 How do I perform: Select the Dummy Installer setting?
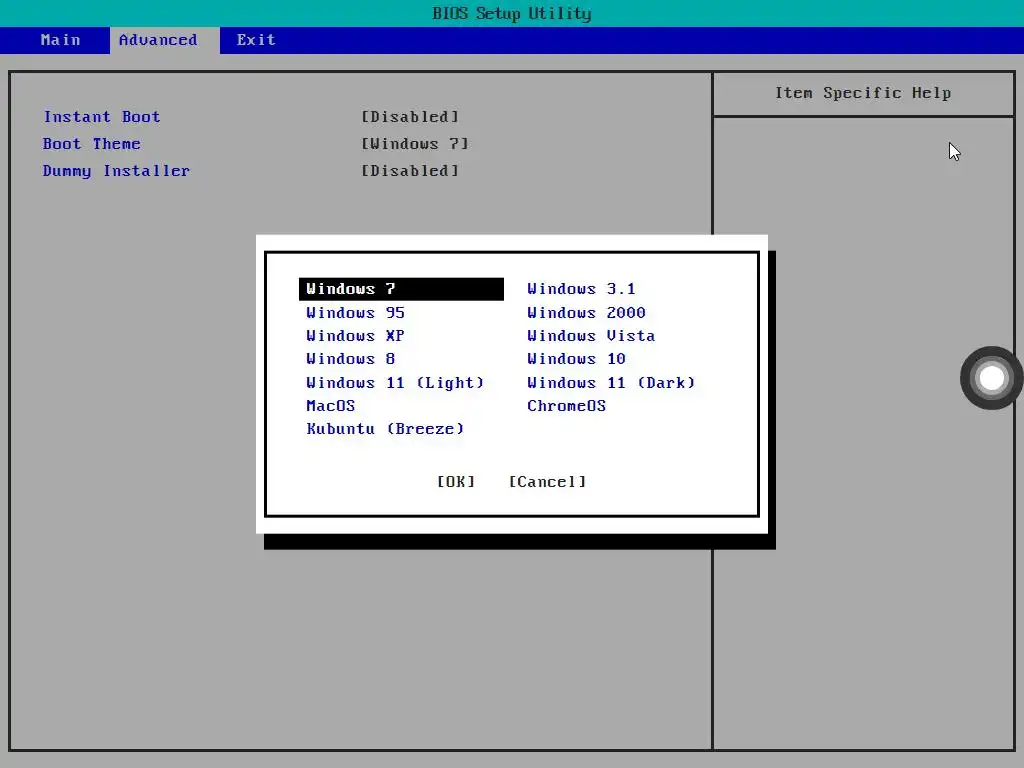[x=116, y=171]
